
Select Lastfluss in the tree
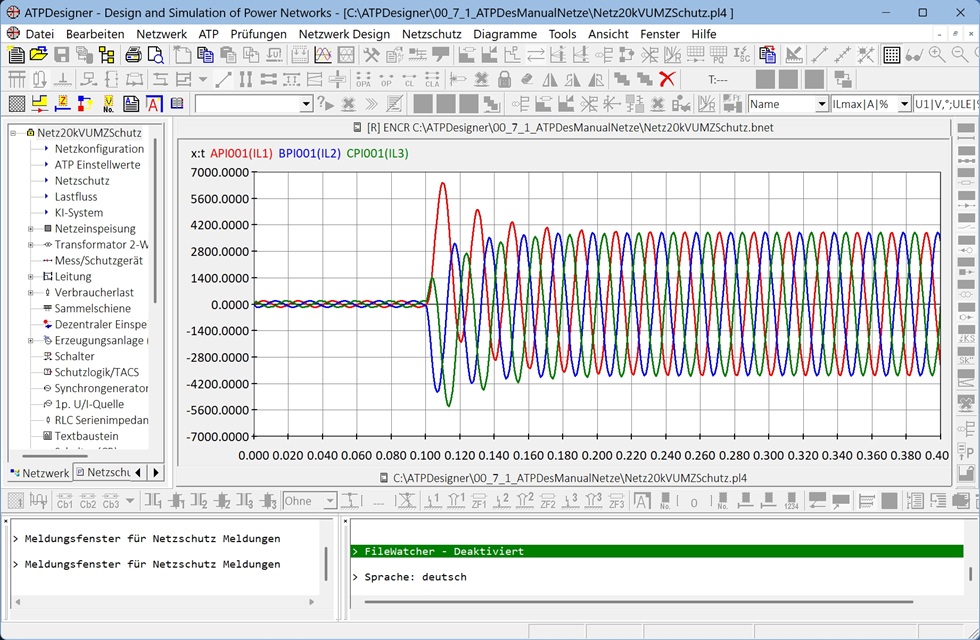point(78,197)
